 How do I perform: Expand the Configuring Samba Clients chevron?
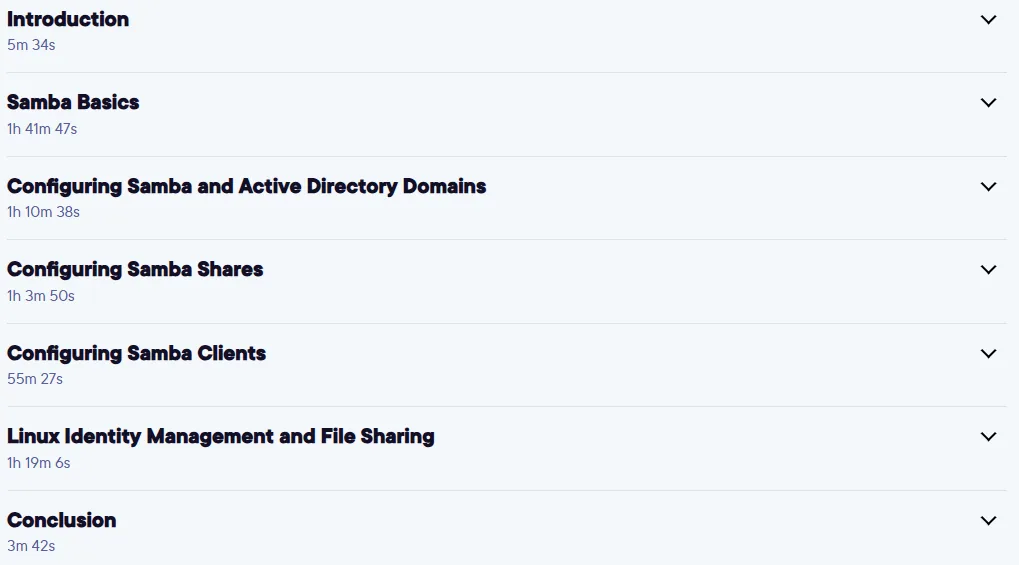(x=988, y=354)
